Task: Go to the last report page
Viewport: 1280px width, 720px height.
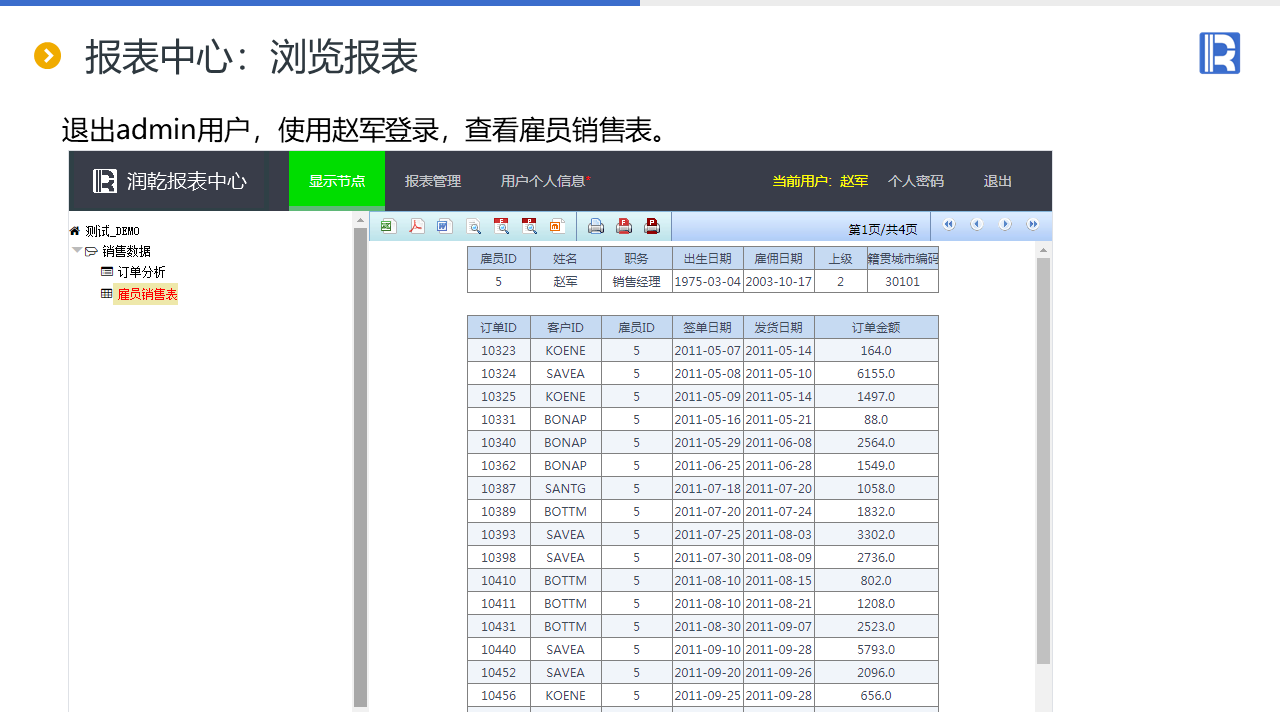Action: [1033, 225]
